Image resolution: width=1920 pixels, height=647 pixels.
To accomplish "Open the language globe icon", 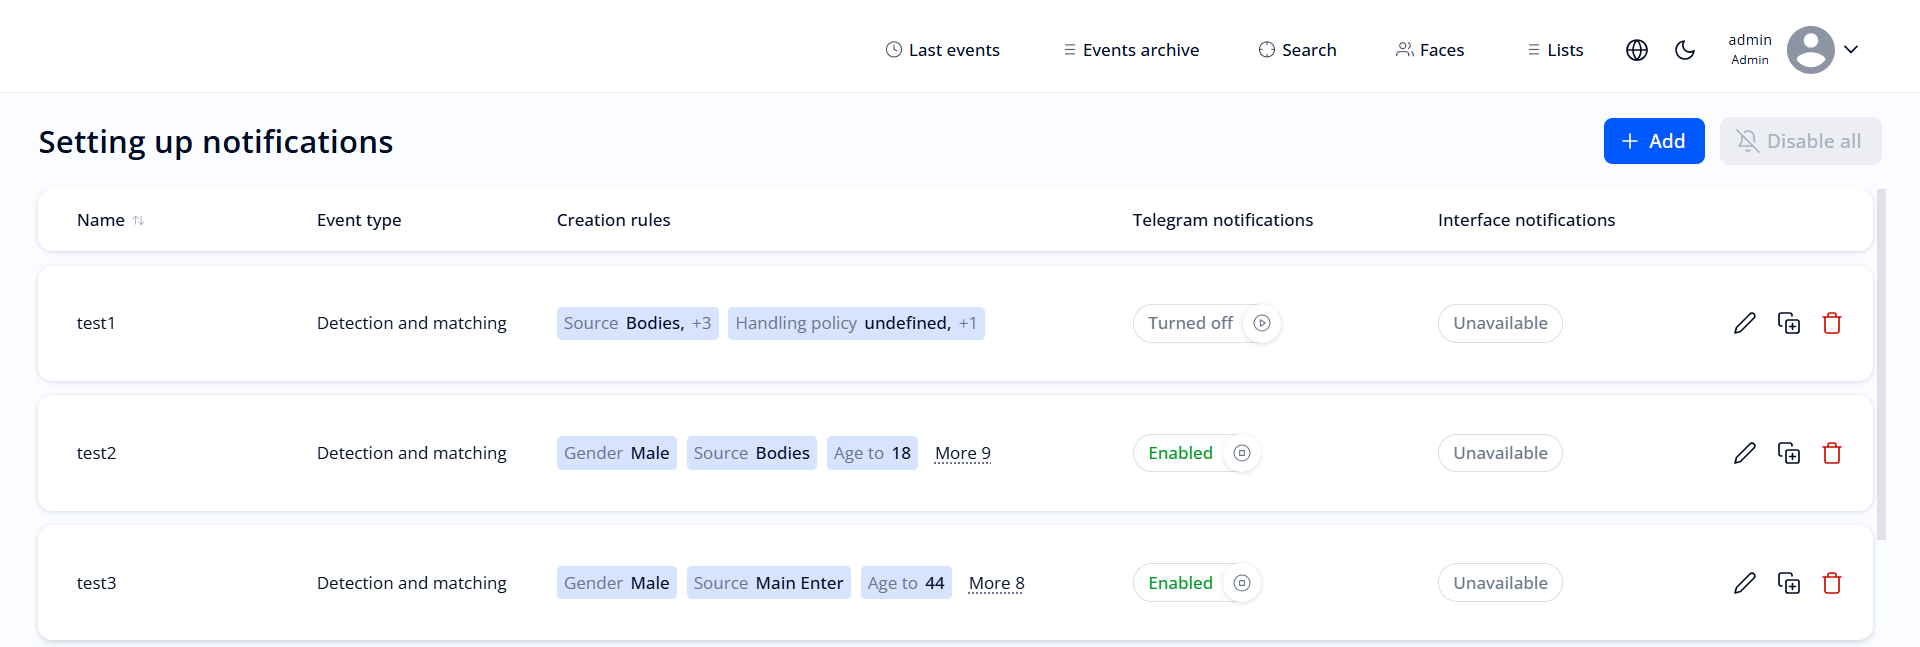I will 1636,49.
